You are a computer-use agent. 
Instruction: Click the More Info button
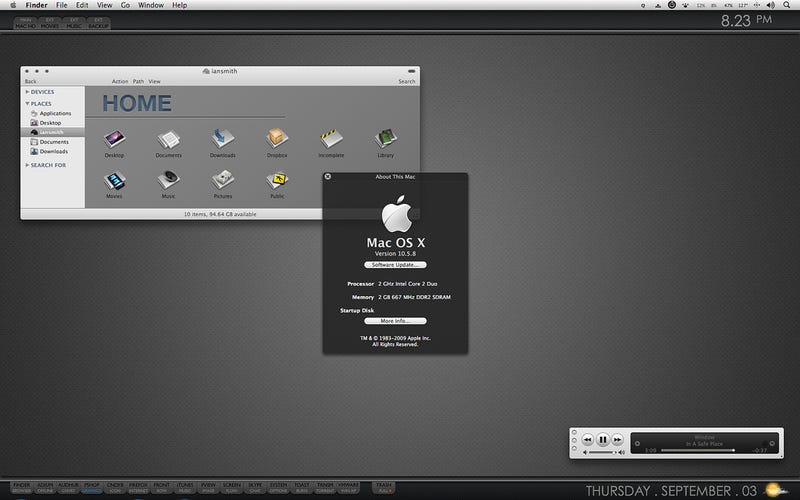point(395,321)
